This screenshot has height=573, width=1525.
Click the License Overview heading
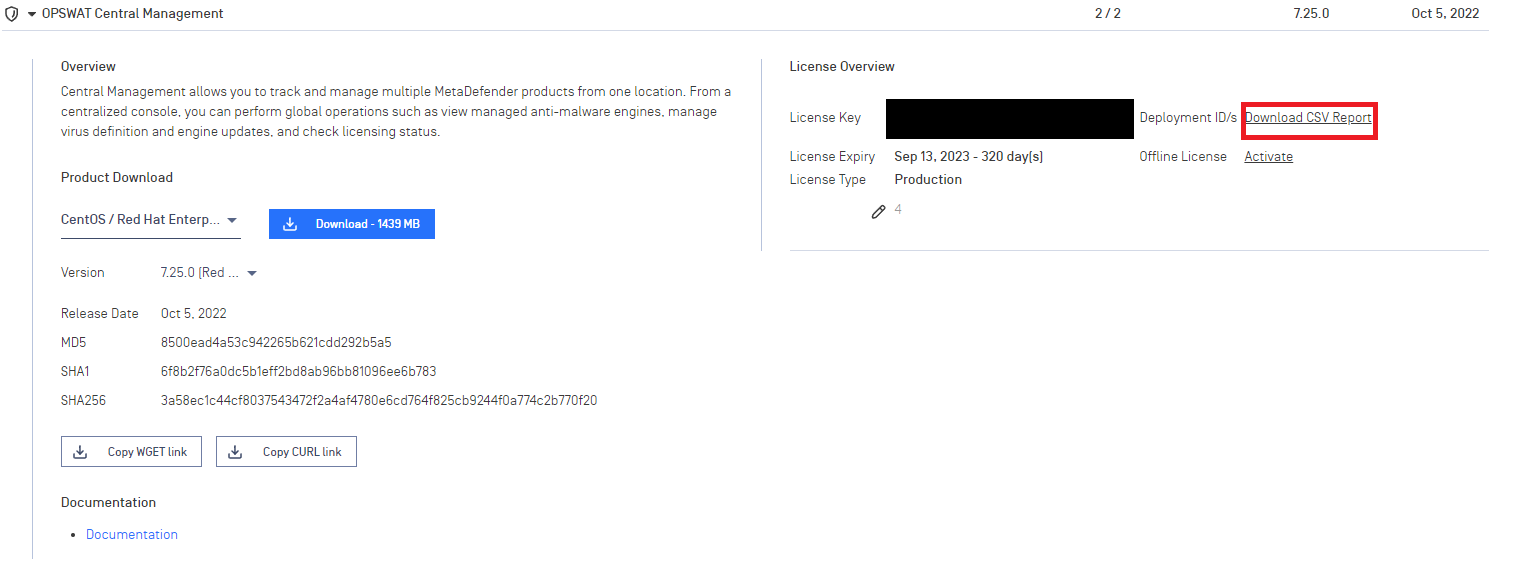[x=842, y=67]
